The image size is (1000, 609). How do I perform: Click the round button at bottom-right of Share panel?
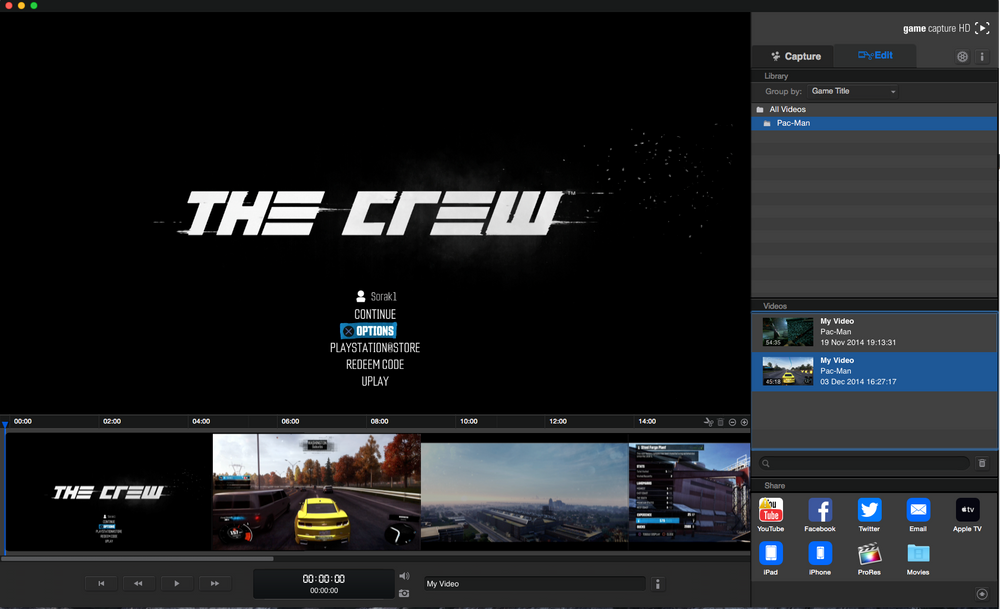tap(982, 594)
